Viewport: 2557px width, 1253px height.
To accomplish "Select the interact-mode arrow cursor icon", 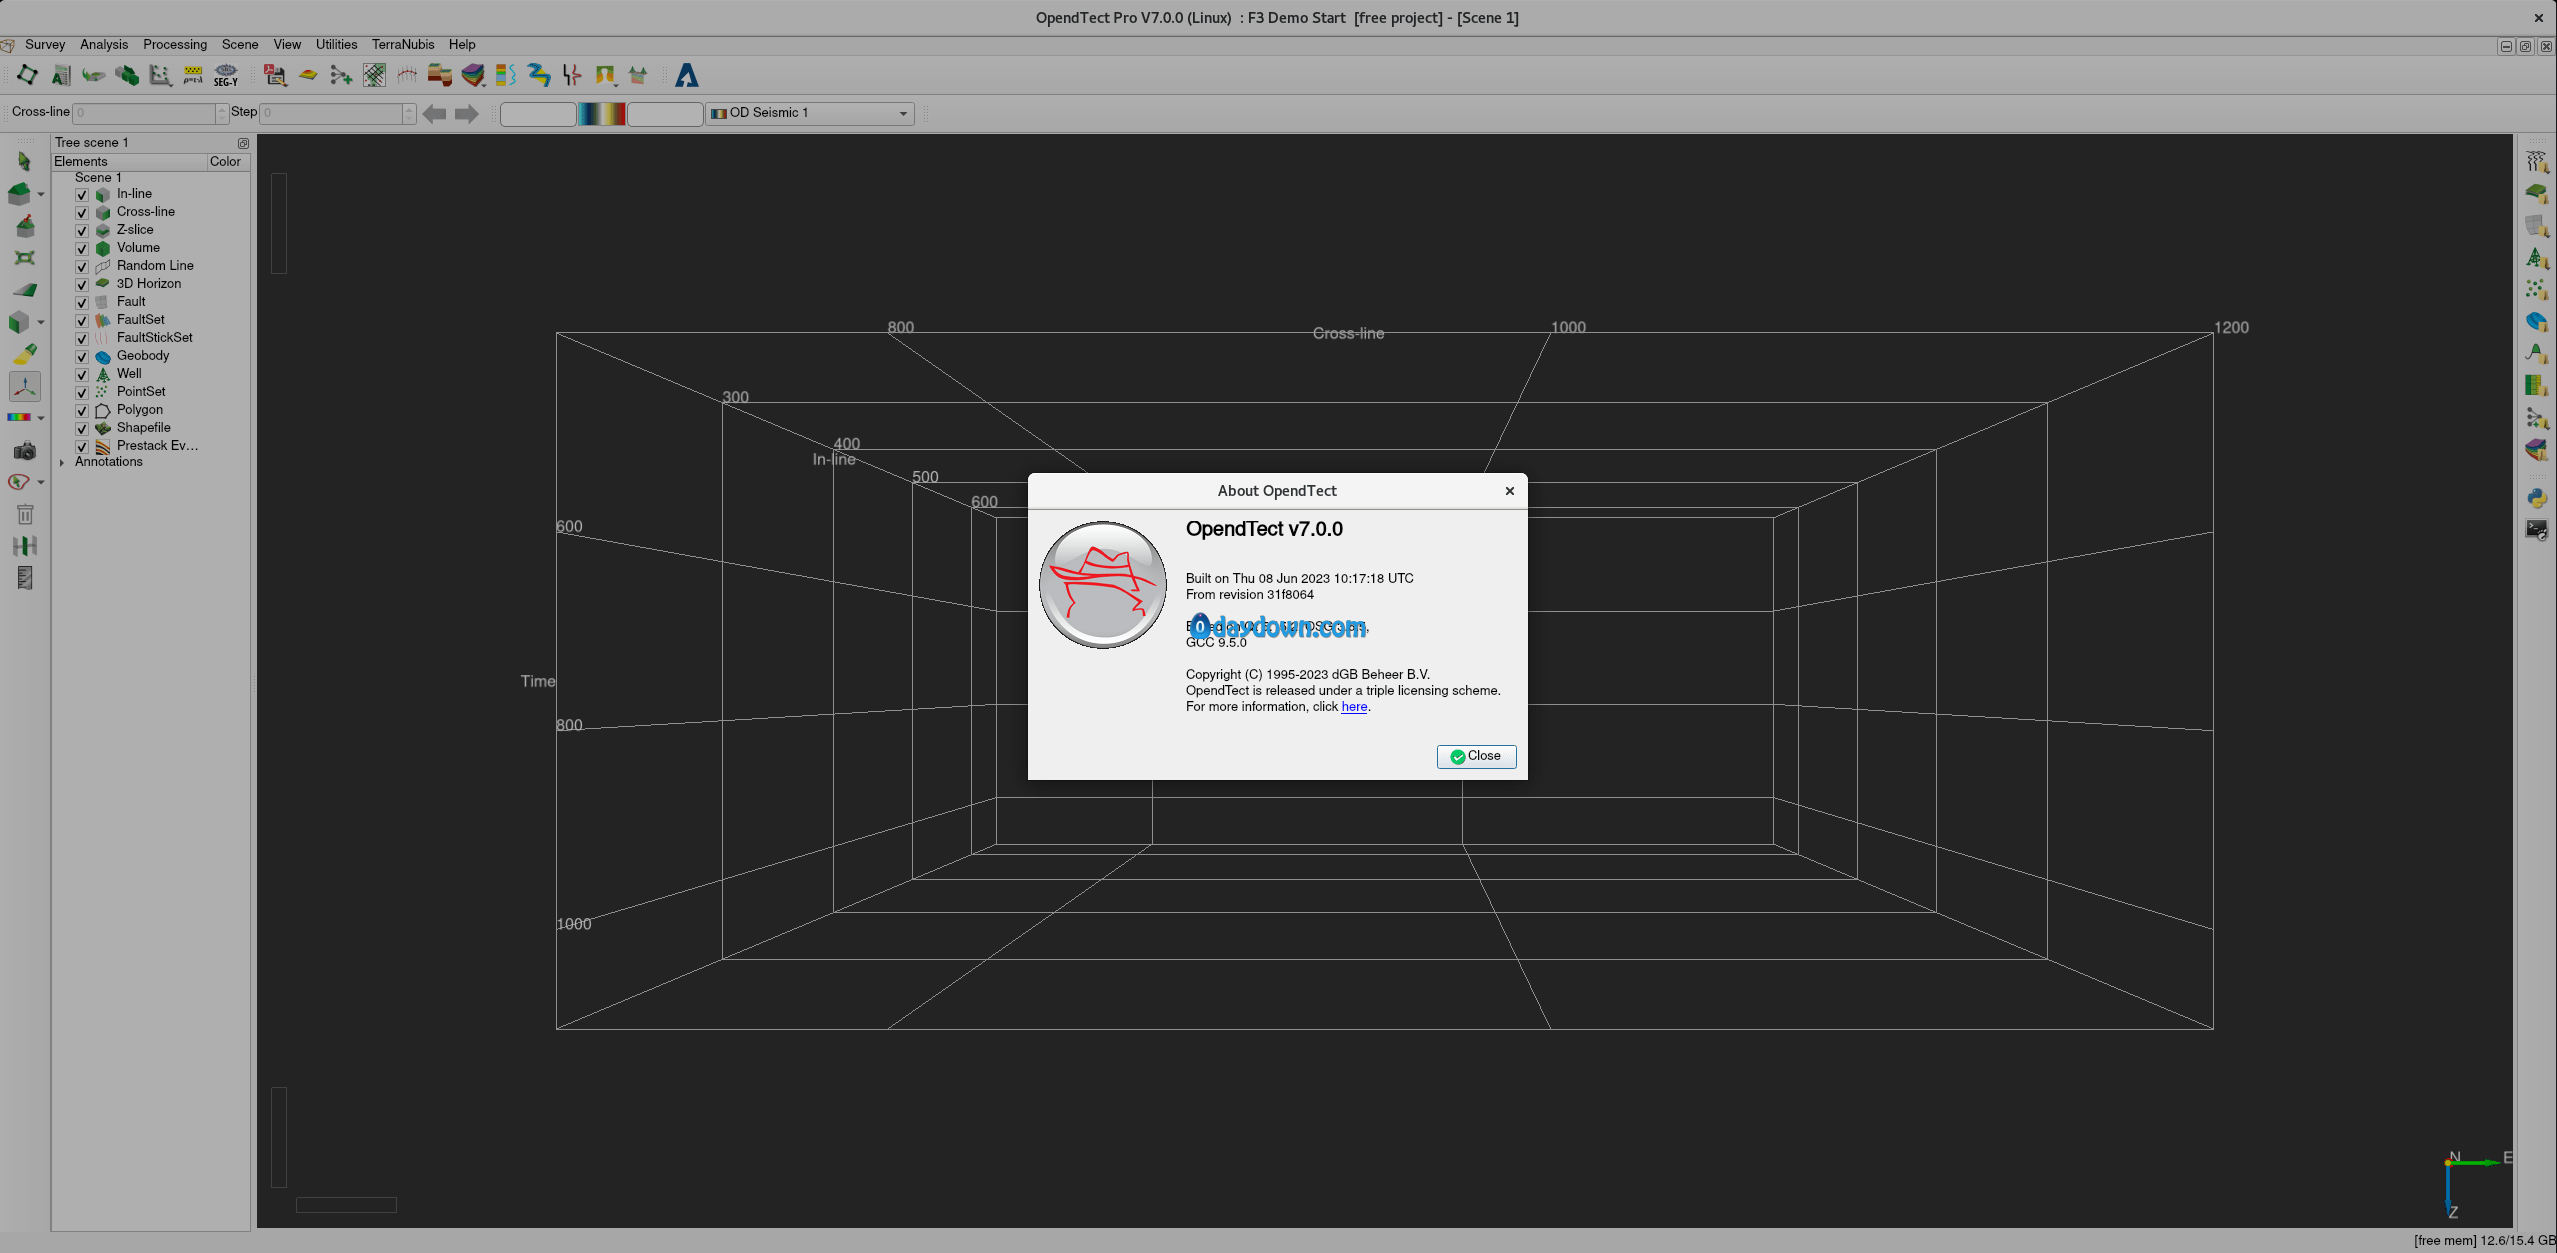I will tap(25, 161).
